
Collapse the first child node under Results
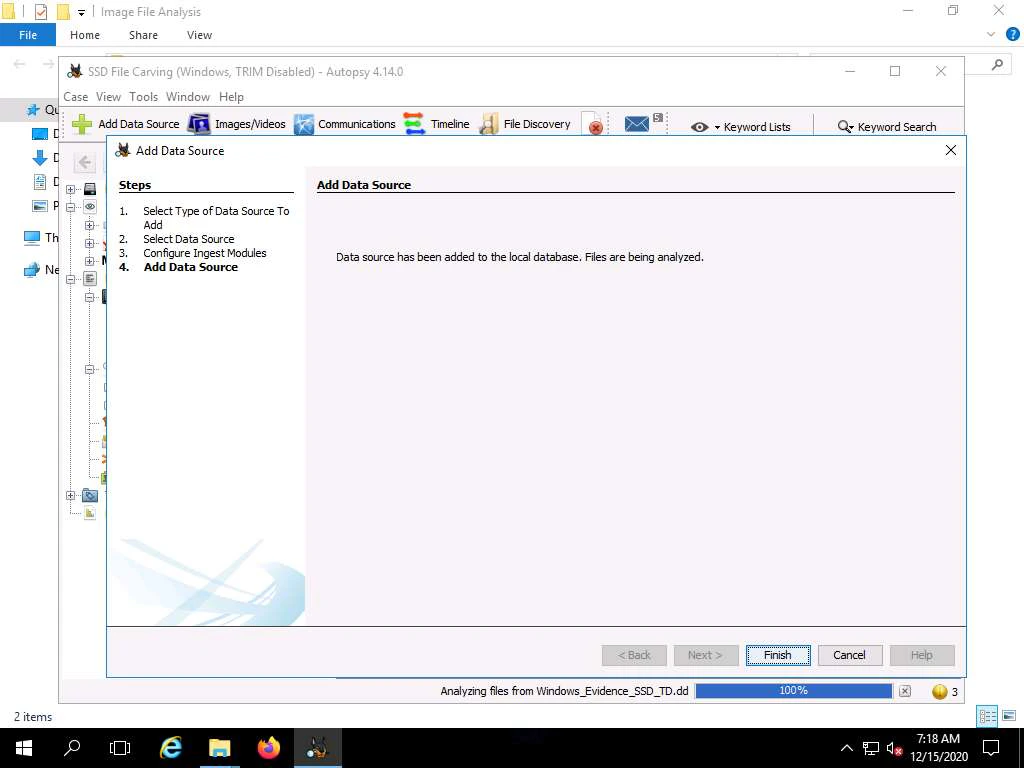pyautogui.click(x=89, y=297)
